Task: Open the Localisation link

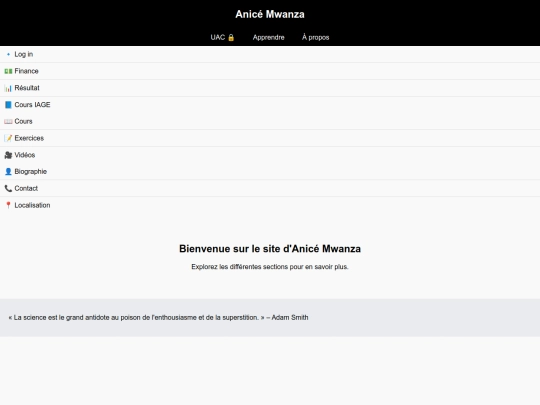Action: (32, 205)
